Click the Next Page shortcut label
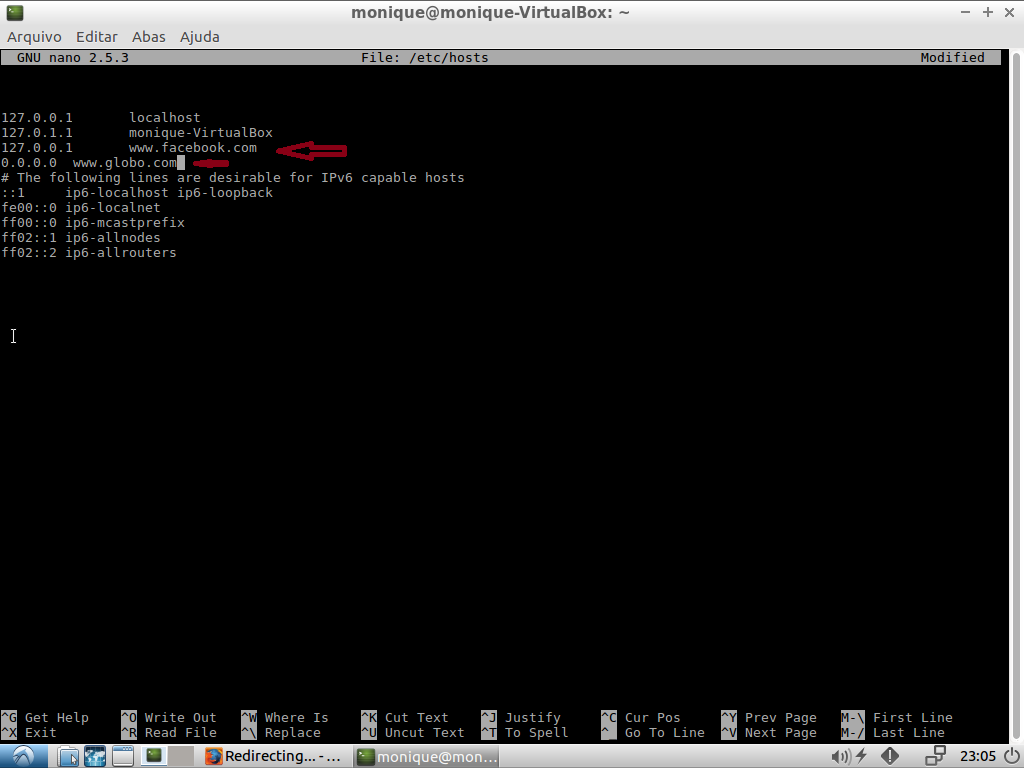 (780, 733)
